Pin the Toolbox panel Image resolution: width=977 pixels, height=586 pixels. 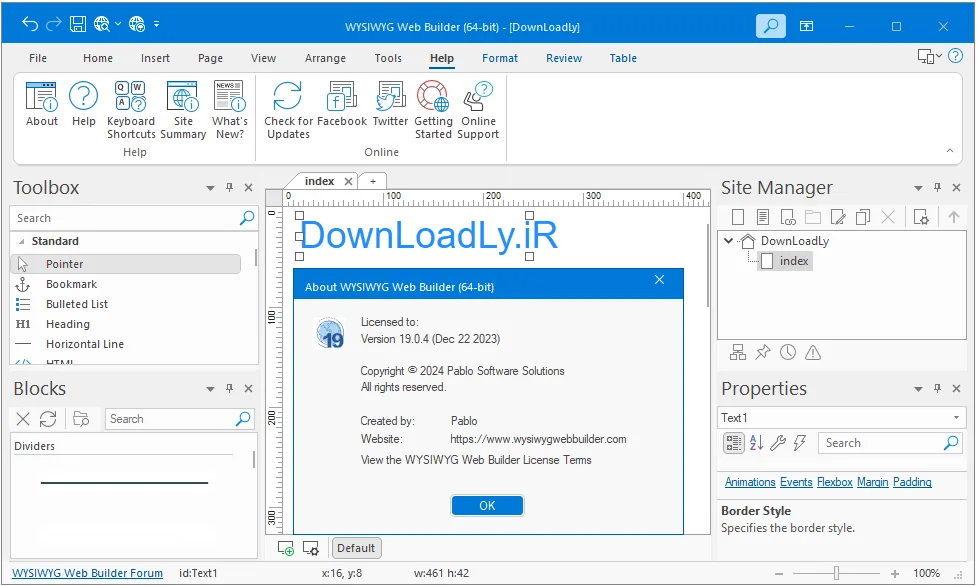pos(229,188)
